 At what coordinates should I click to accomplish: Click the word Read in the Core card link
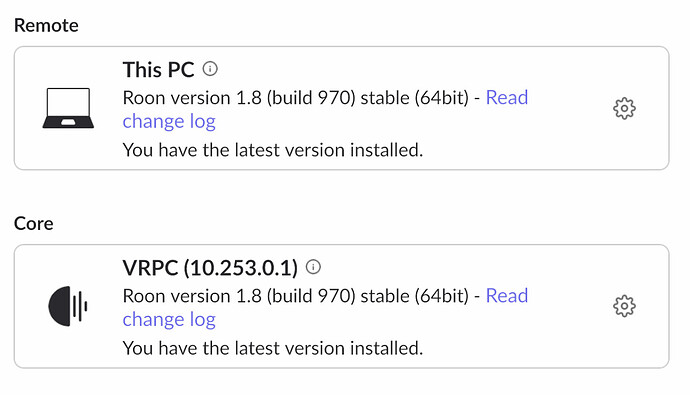pyautogui.click(x=506, y=296)
